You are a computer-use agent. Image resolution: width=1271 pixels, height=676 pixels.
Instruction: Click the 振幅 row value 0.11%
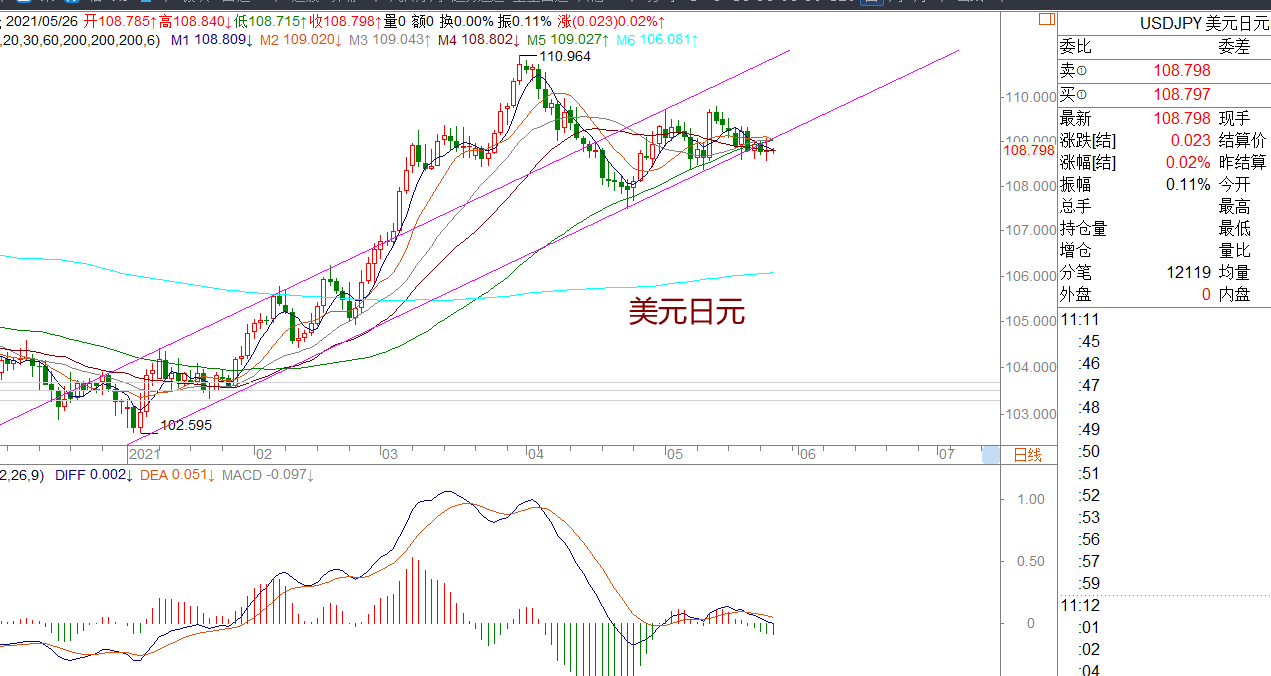click(x=1189, y=184)
